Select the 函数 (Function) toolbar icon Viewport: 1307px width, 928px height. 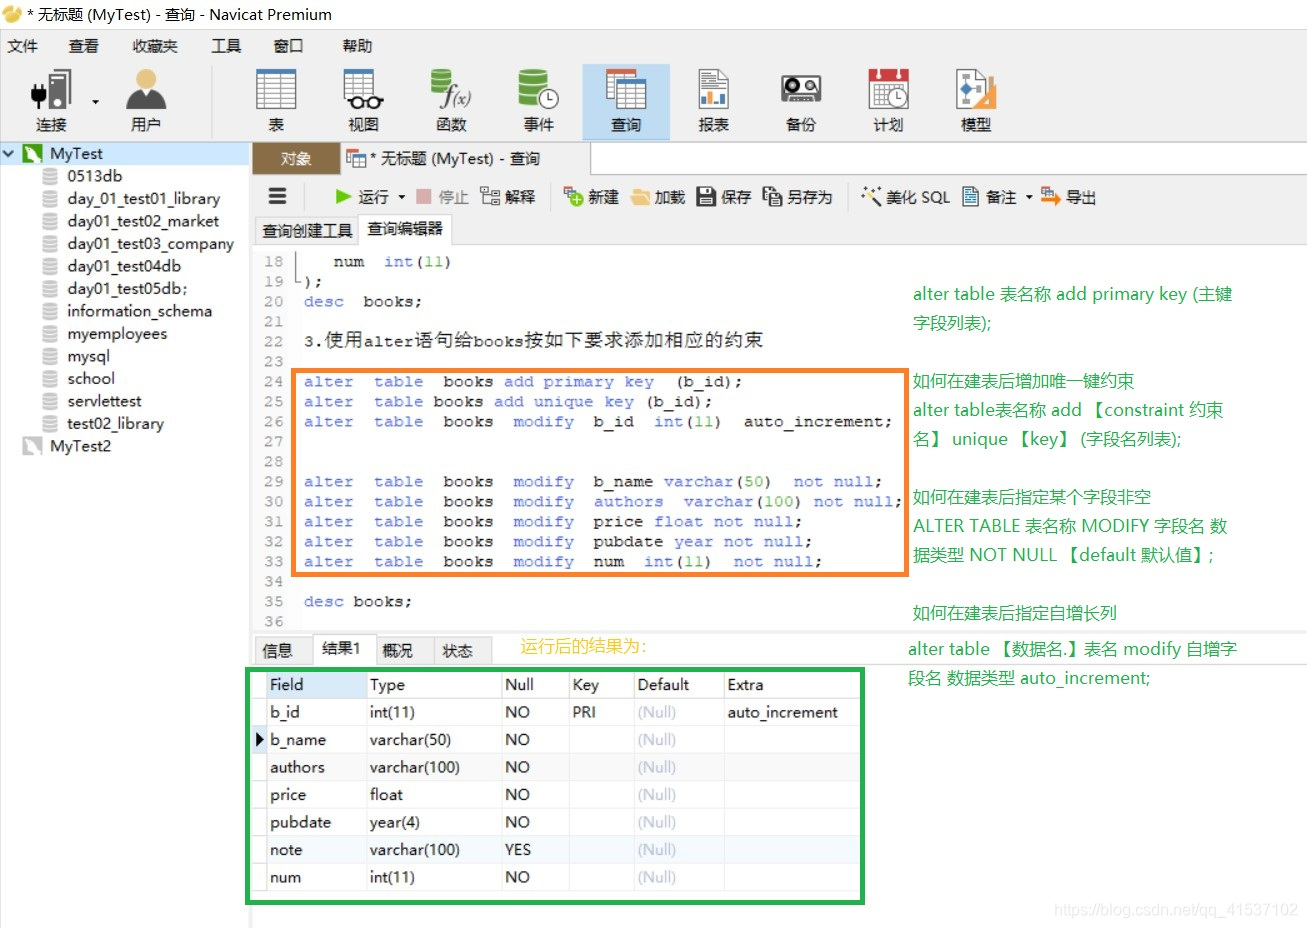(x=451, y=101)
